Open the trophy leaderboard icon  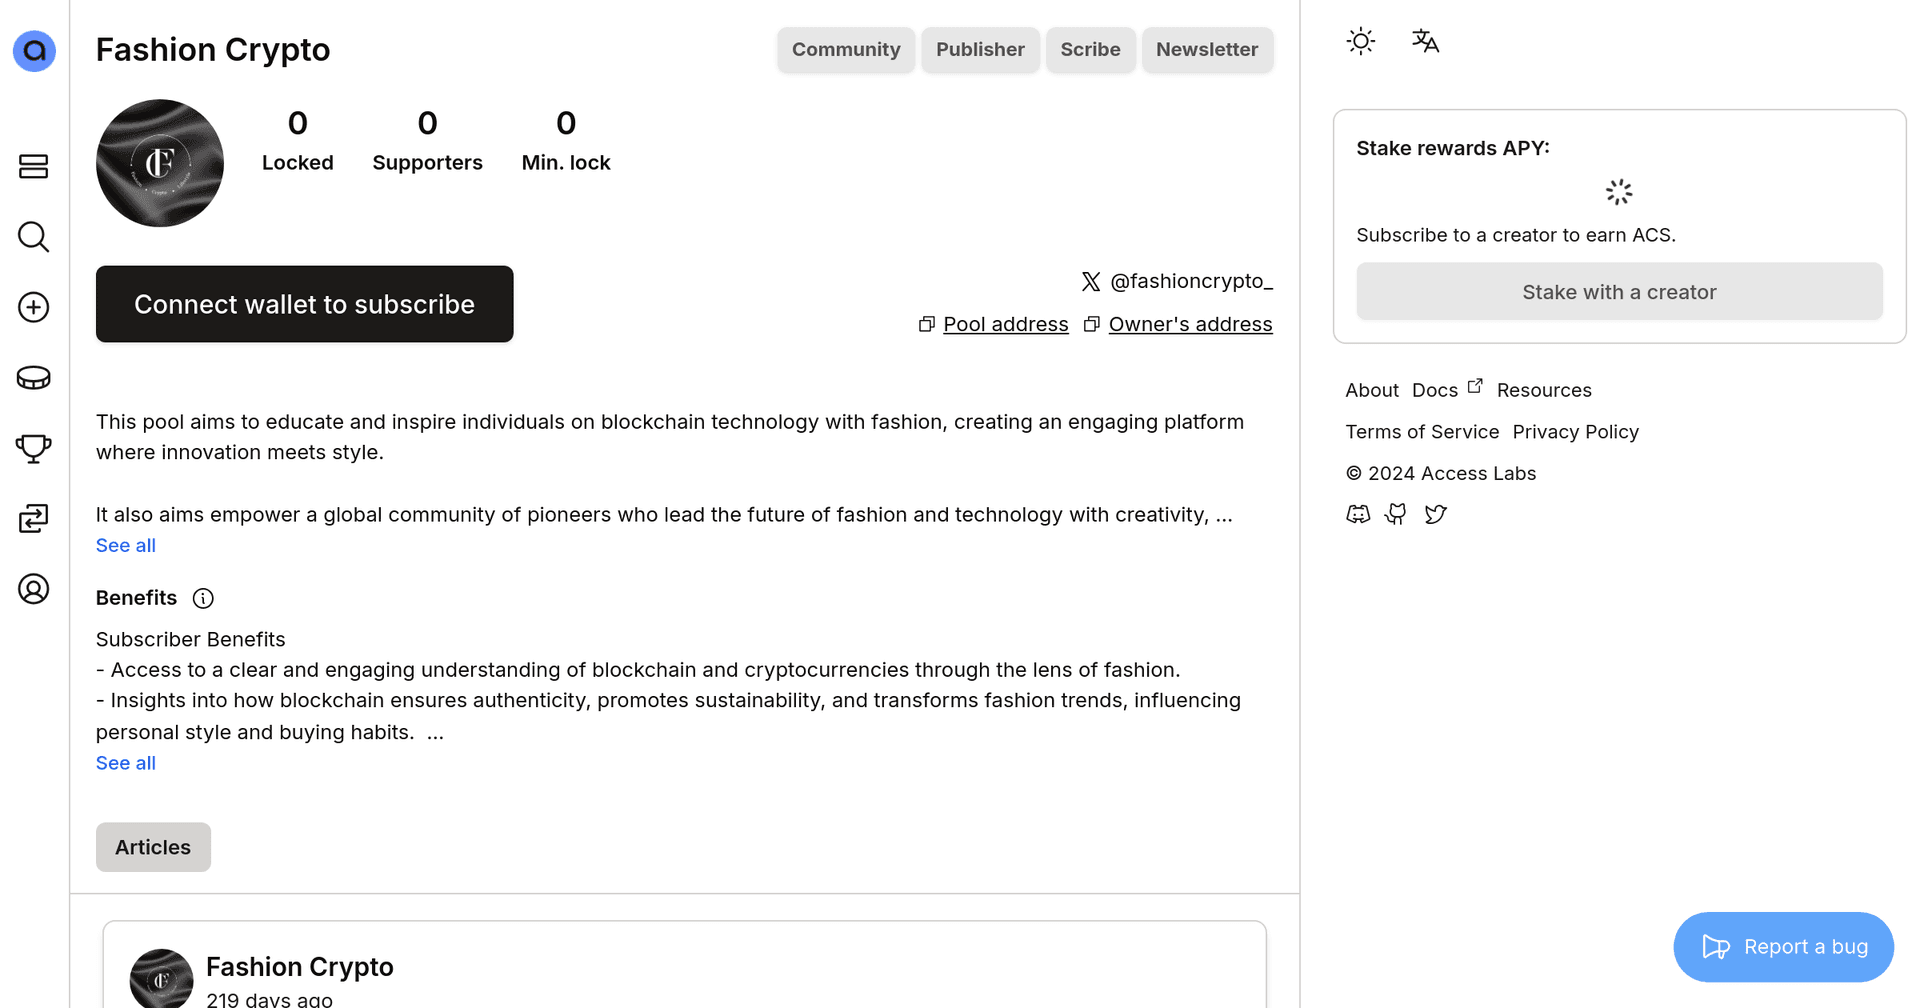tap(33, 448)
